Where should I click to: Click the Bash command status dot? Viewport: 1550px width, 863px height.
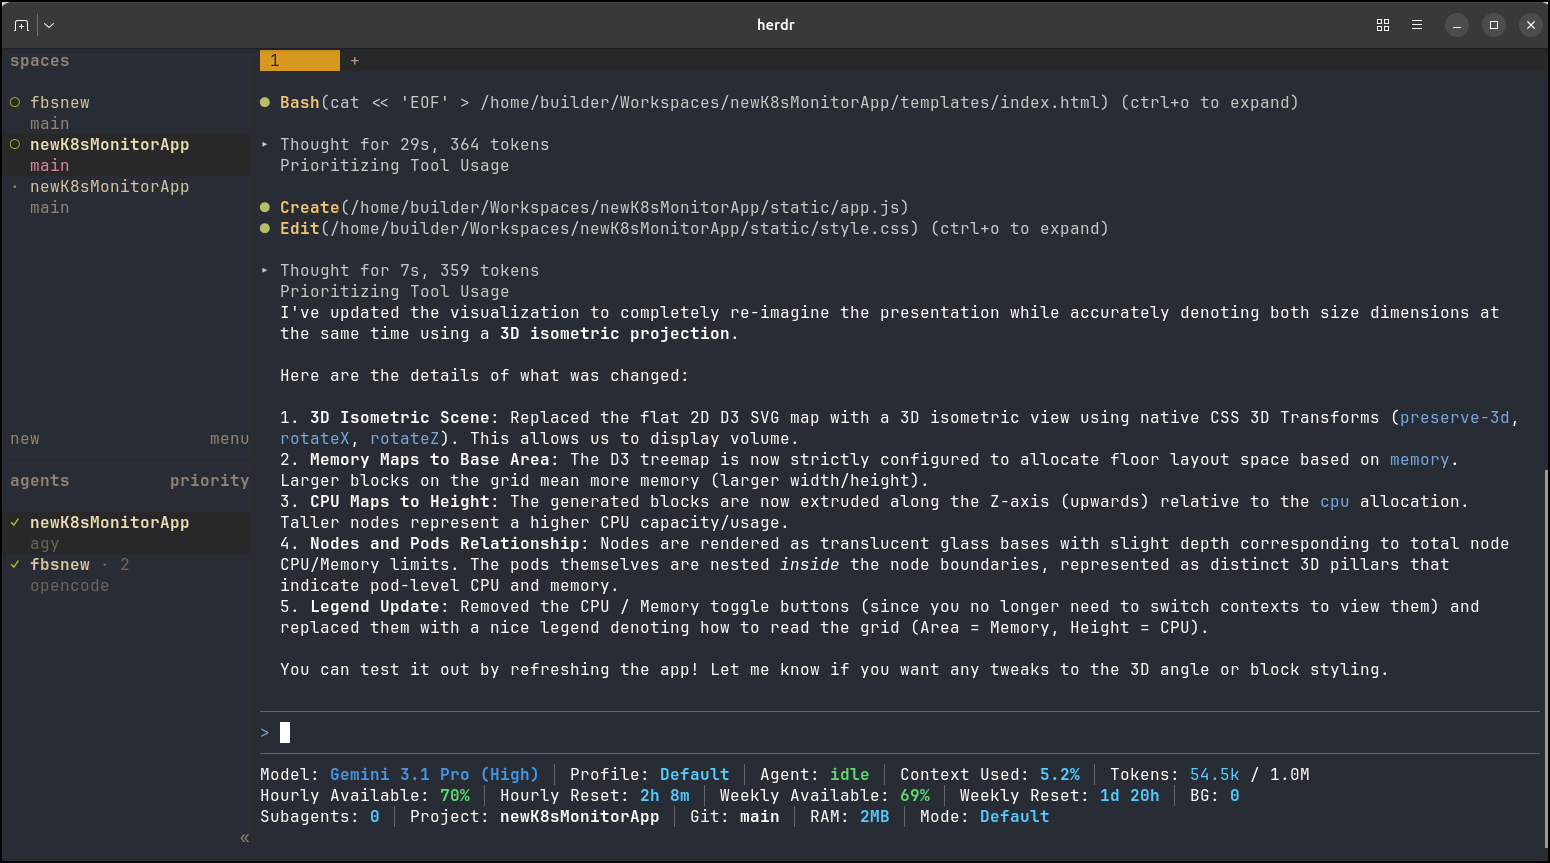coord(265,103)
